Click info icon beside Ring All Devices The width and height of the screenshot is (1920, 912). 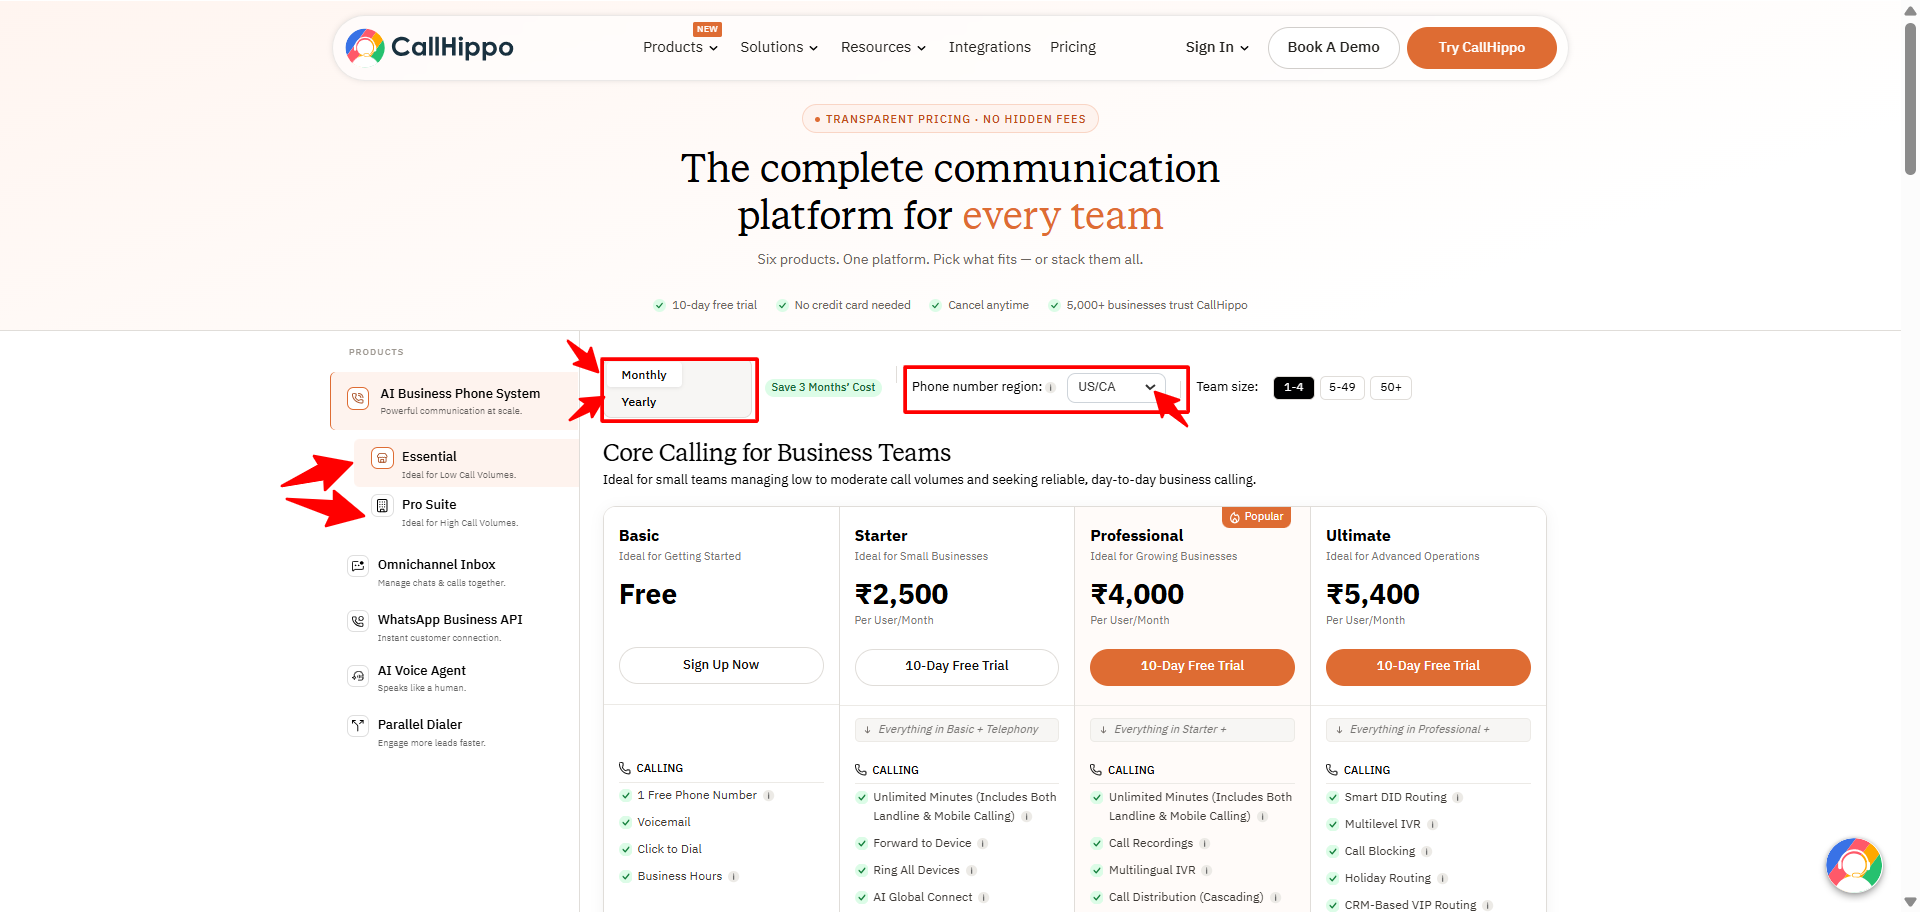pos(972,871)
